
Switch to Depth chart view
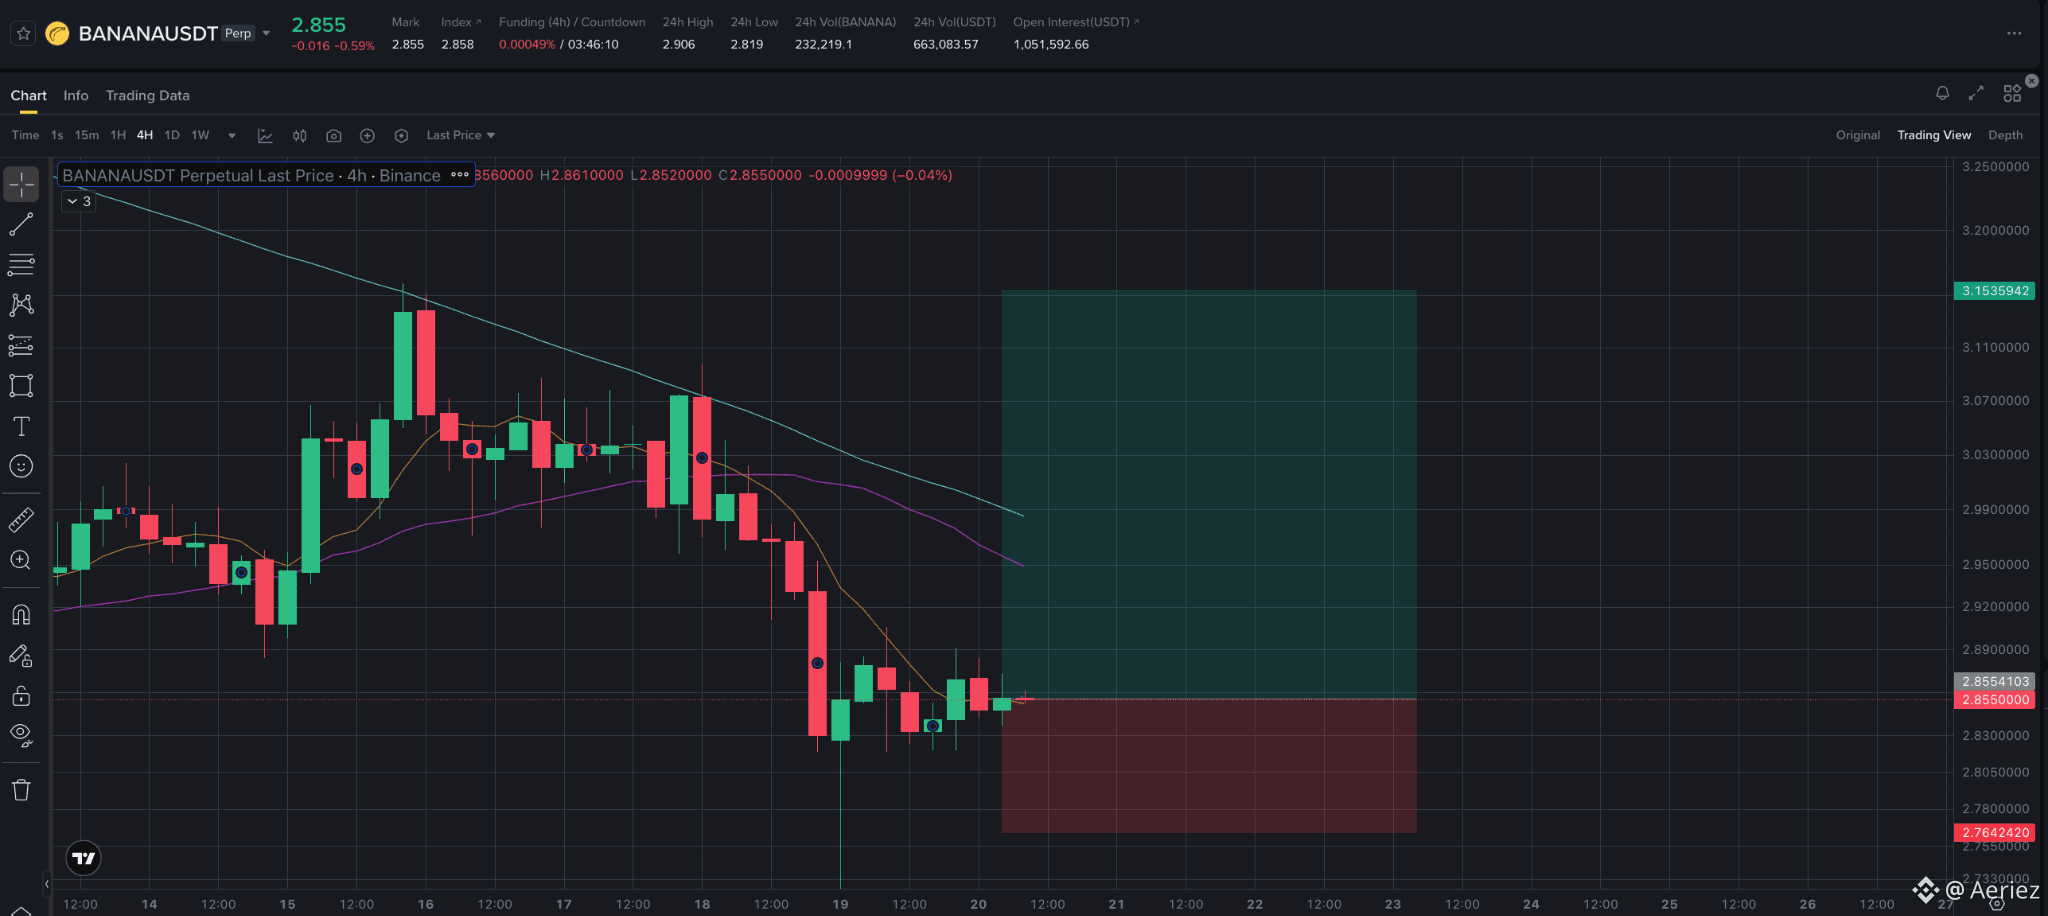coord(2005,135)
